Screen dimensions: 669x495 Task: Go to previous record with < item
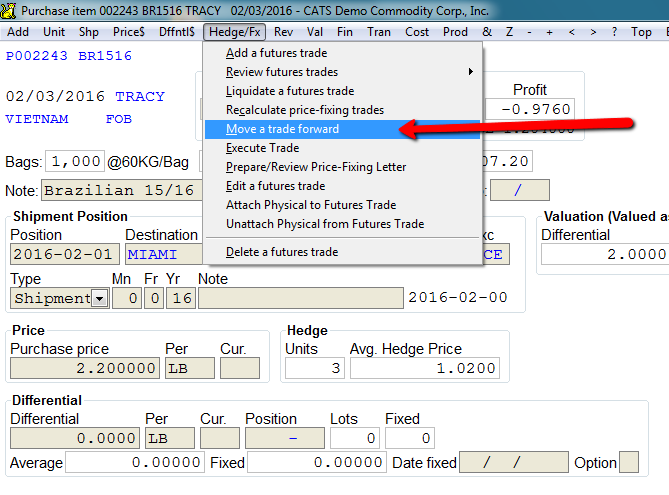tap(572, 32)
